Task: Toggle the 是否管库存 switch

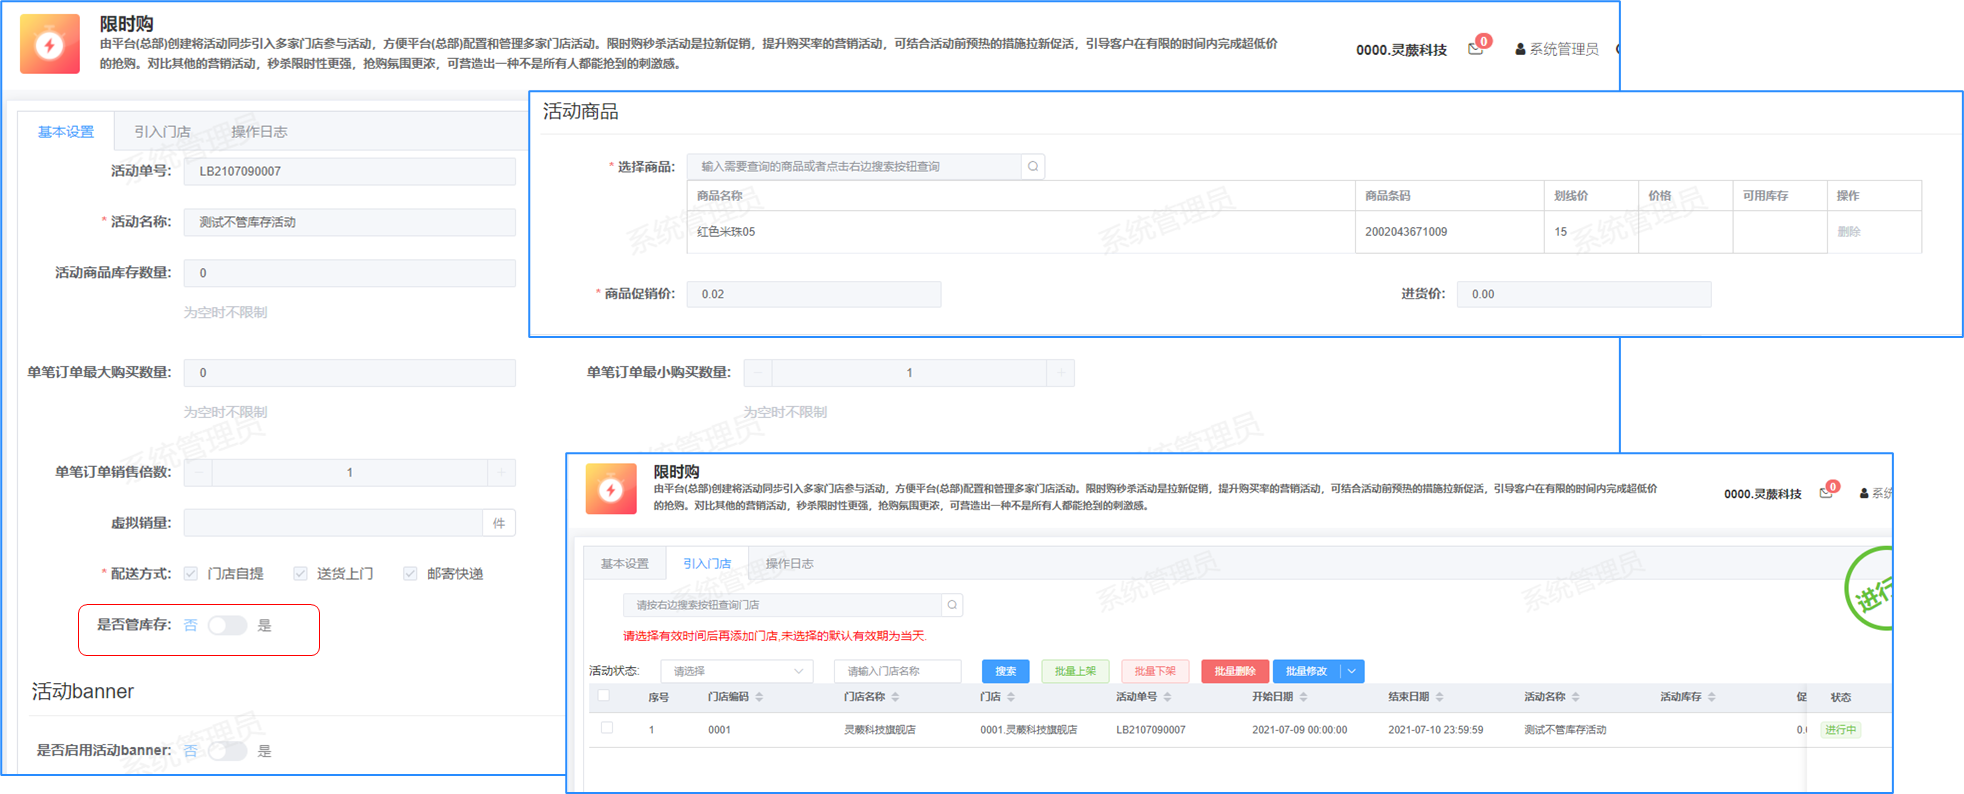Action: (x=227, y=625)
